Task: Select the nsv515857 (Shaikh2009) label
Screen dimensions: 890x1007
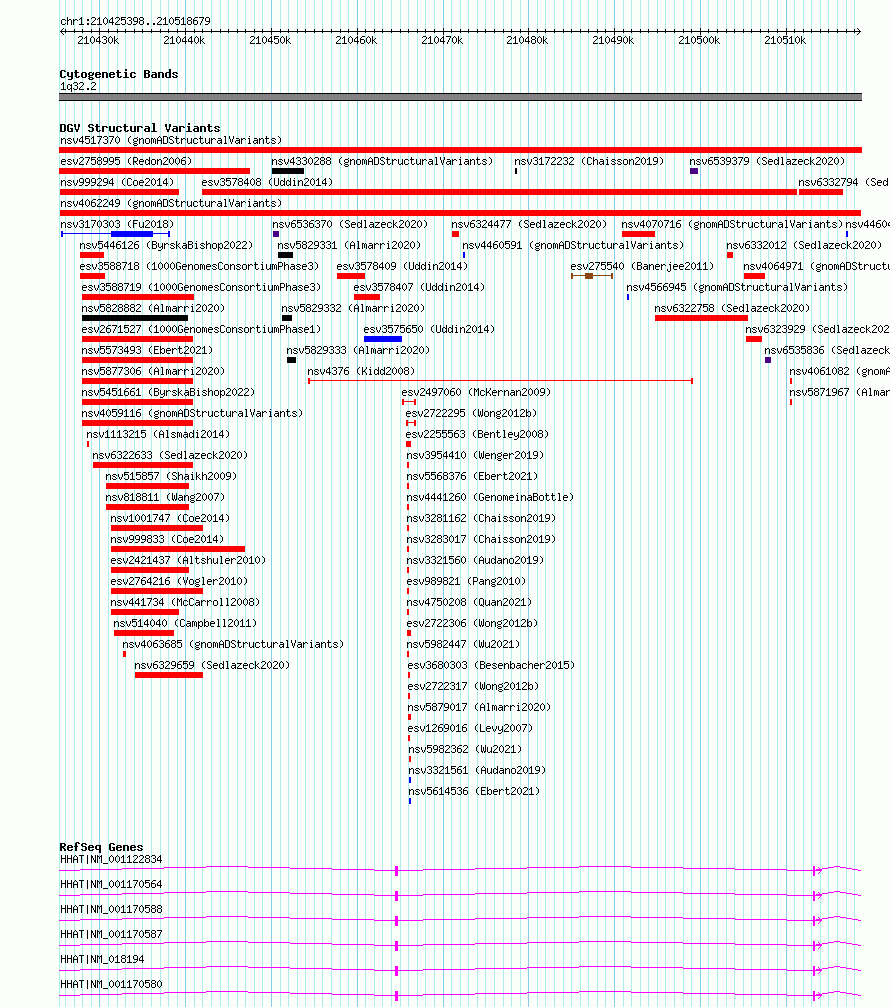Action: pos(171,476)
